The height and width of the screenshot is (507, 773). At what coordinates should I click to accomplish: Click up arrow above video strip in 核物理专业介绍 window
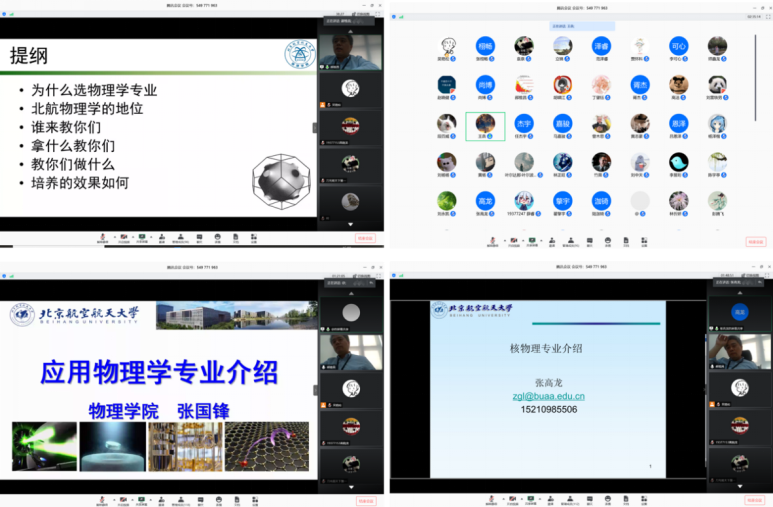740,293
